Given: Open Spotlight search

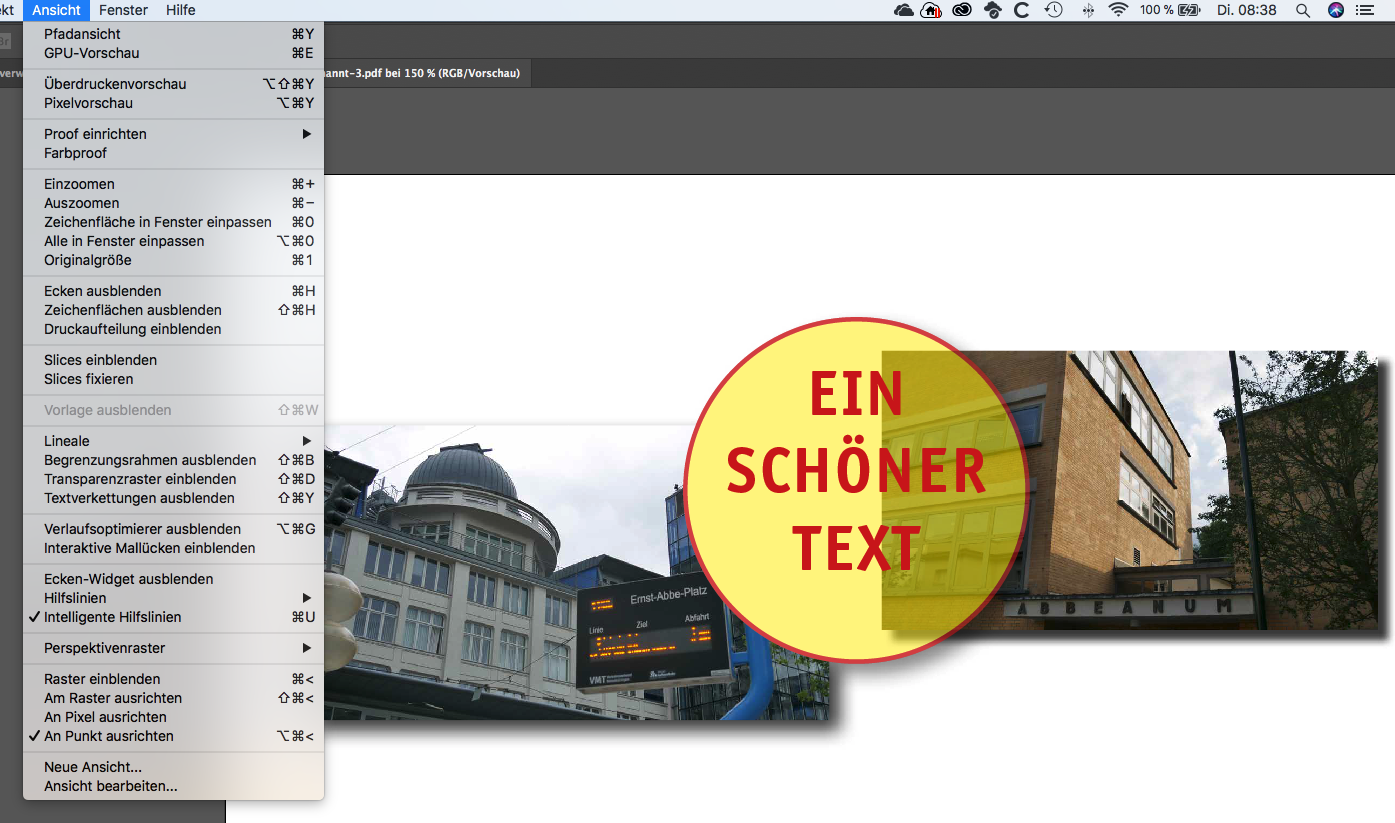Looking at the screenshot, I should (x=1302, y=10).
